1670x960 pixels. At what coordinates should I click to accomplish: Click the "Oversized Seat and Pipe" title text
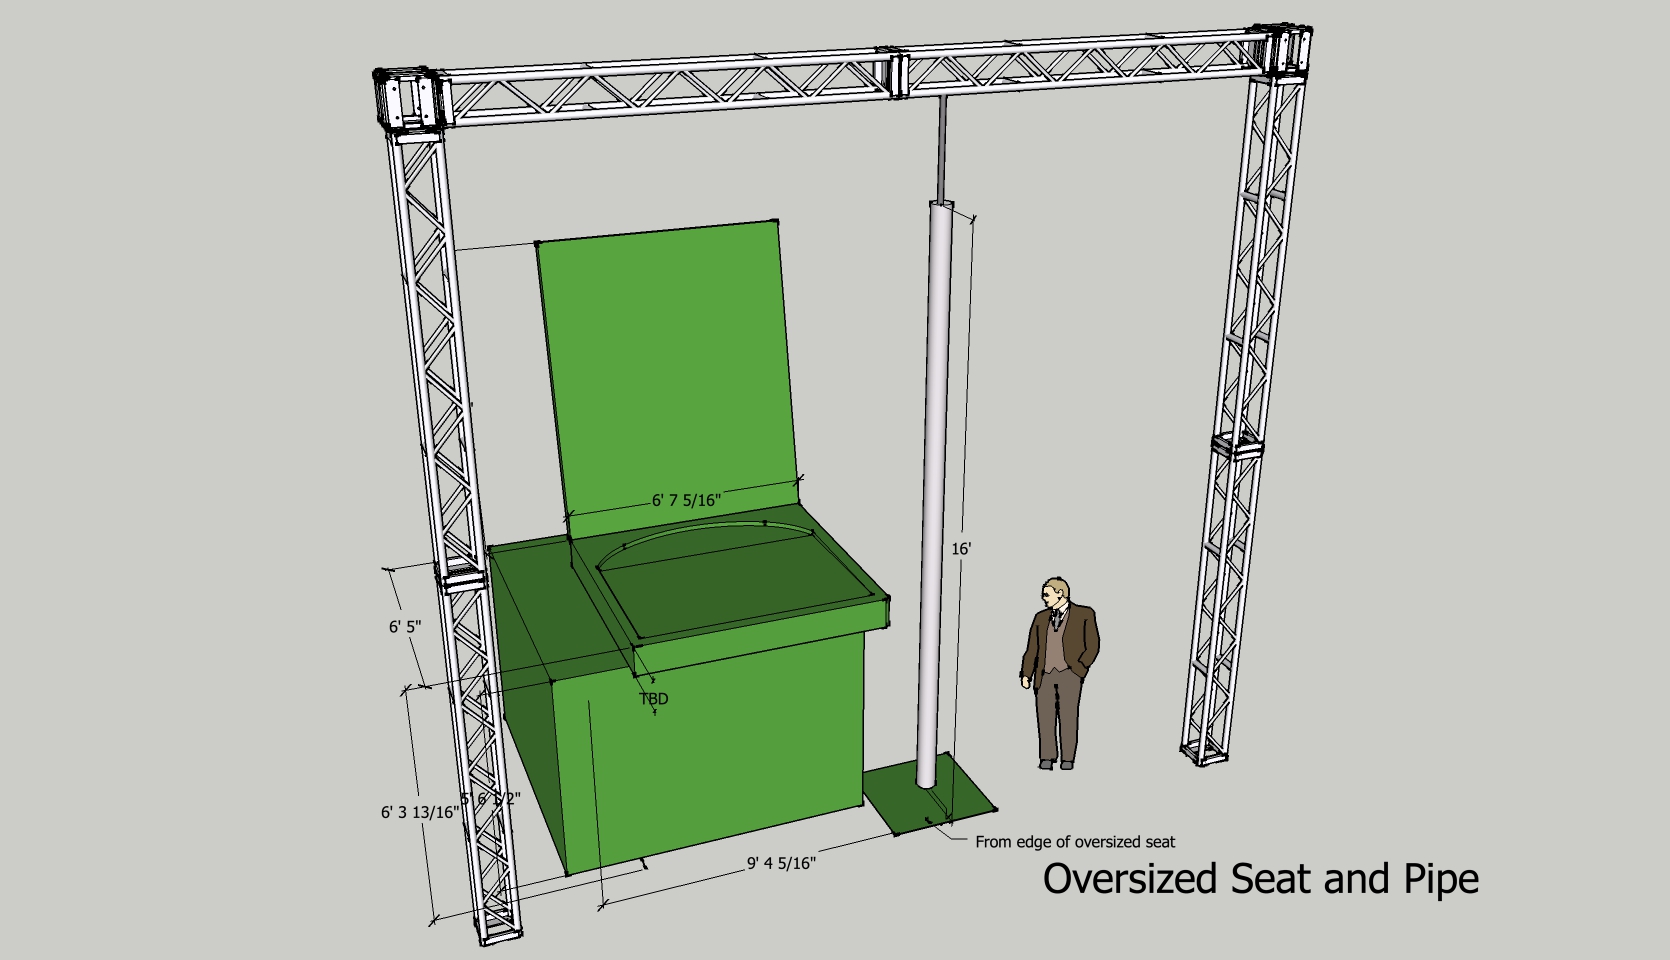click(x=1261, y=879)
